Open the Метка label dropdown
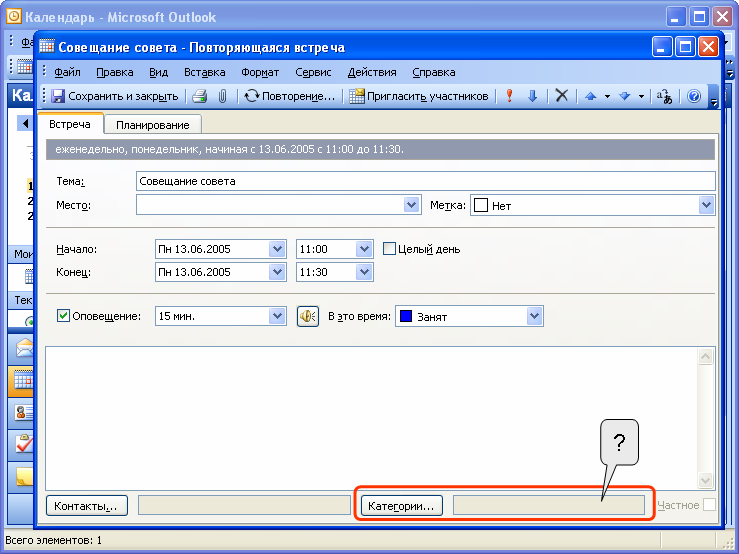The image size is (739, 554). pos(706,205)
